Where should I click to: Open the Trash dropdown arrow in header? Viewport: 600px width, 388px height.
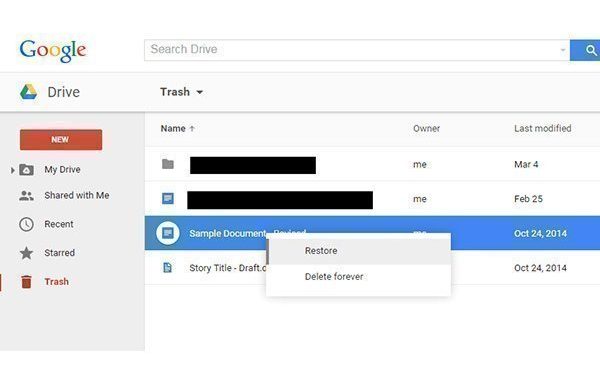click(x=199, y=92)
